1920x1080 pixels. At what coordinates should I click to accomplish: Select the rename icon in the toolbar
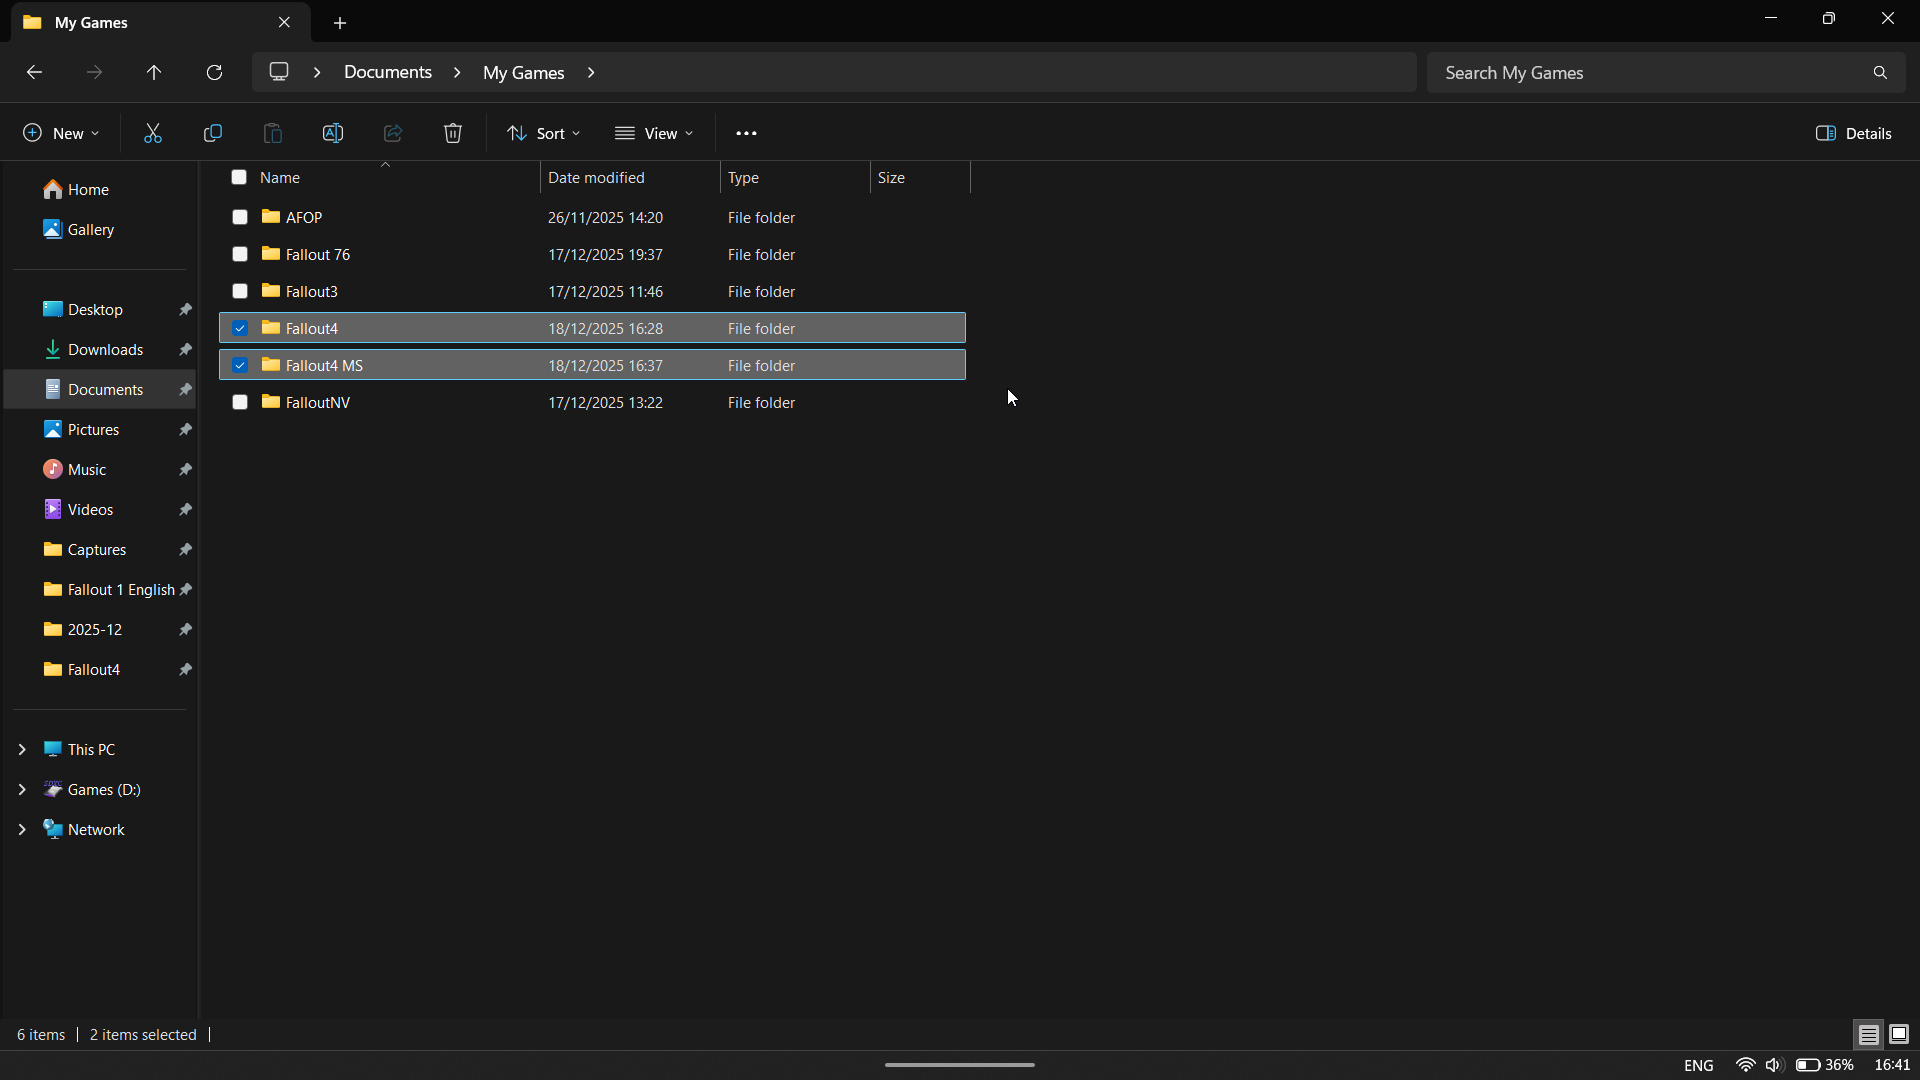click(333, 132)
